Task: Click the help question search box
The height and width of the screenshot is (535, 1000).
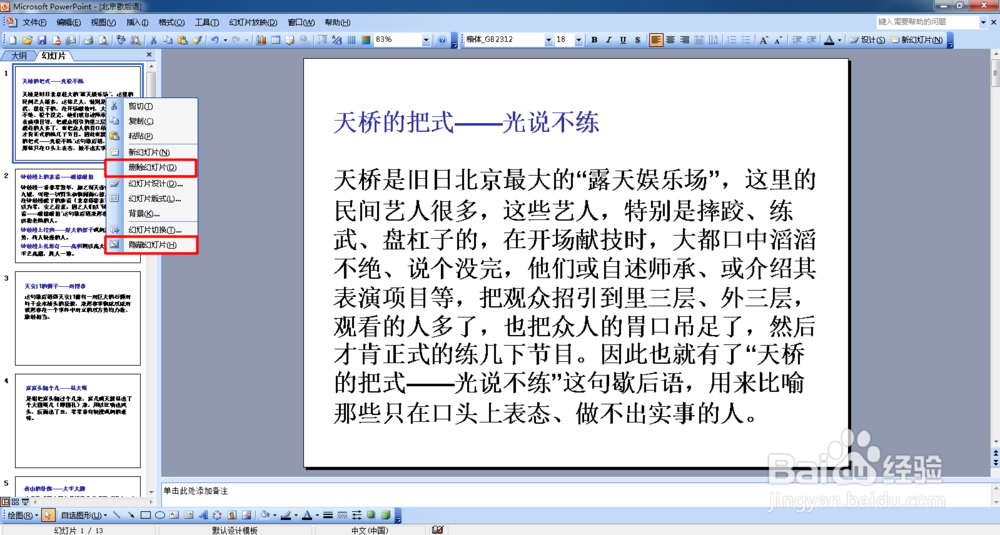Action: point(927,22)
